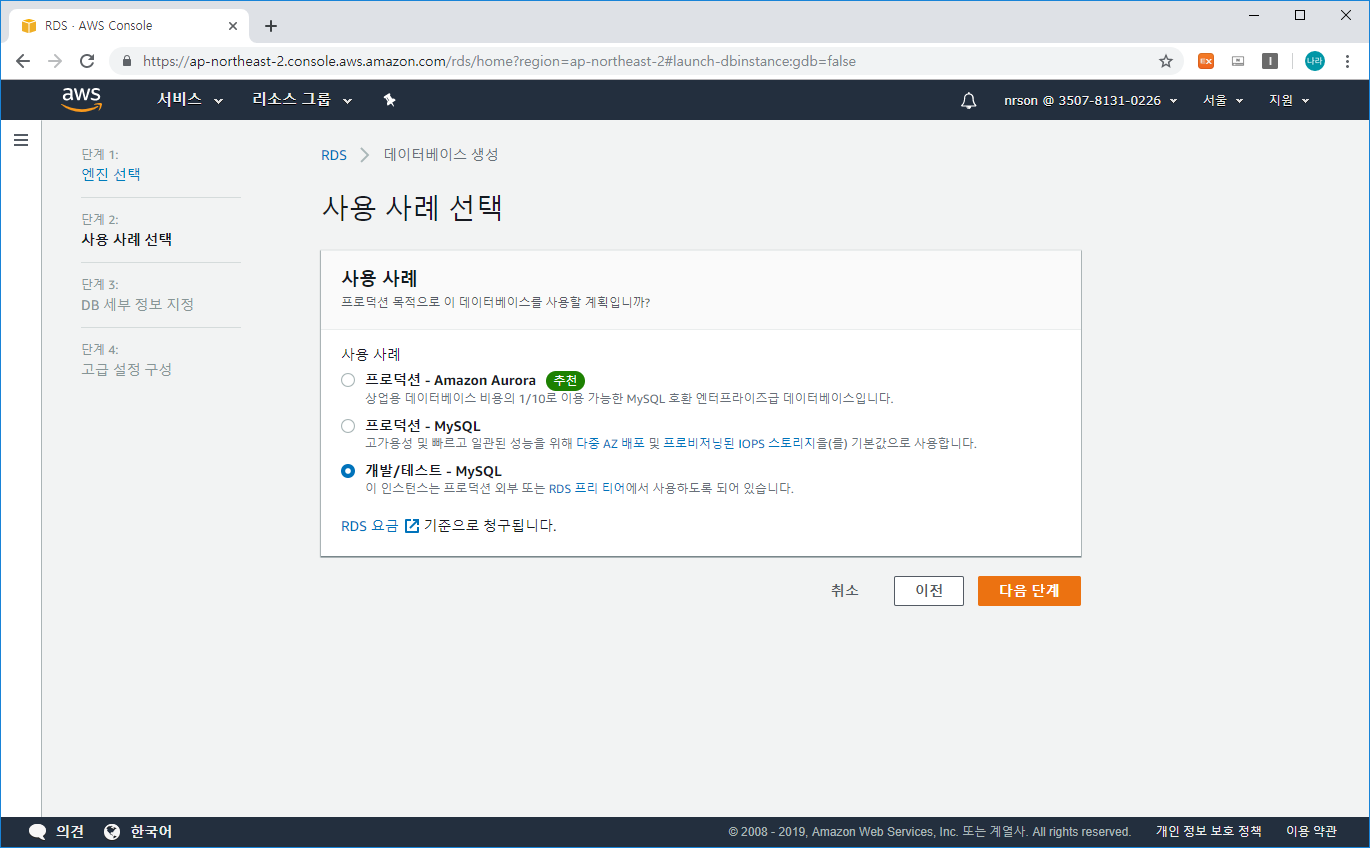
Task: Open the 서울 region dropdown
Action: [x=1223, y=100]
